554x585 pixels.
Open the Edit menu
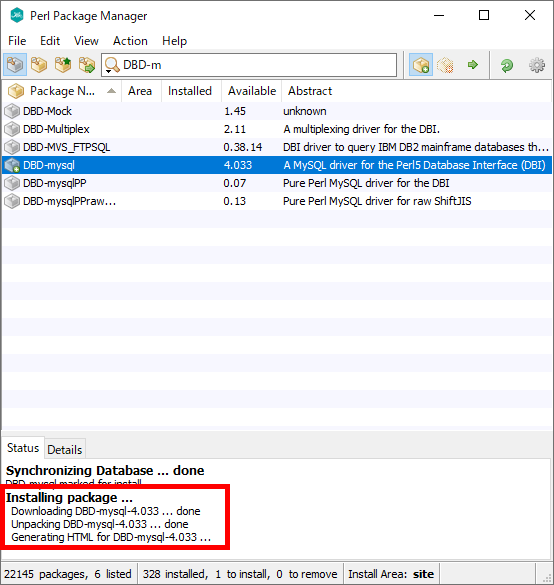[x=50, y=41]
